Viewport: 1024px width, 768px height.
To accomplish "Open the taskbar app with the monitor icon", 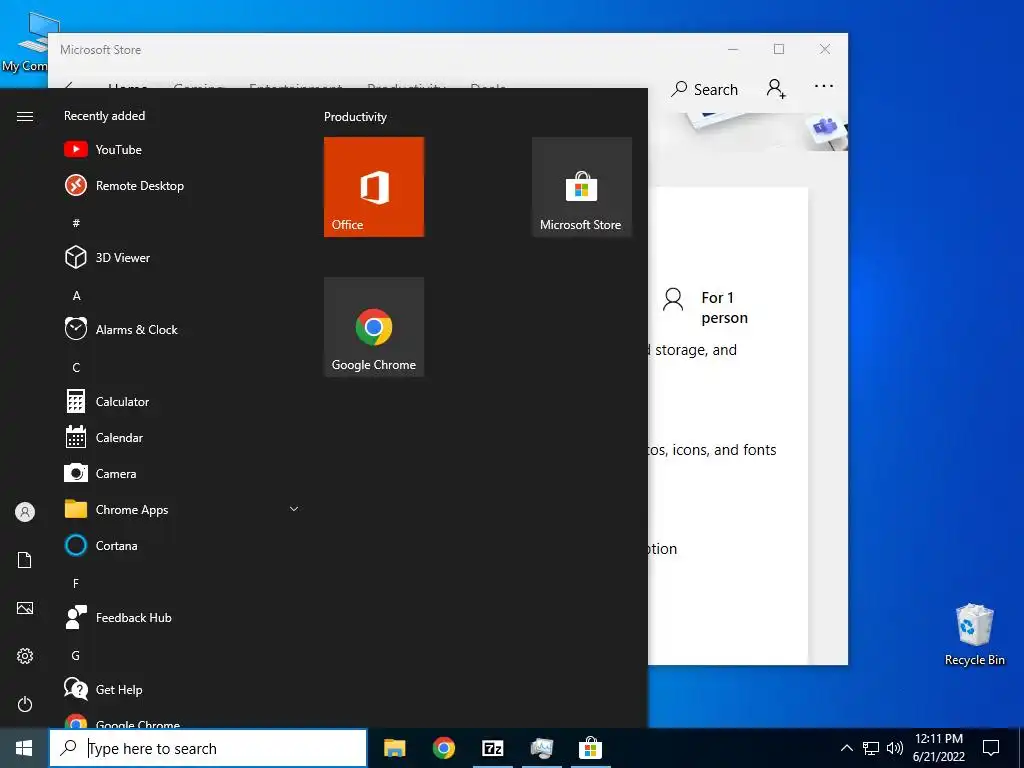I will (x=541, y=748).
